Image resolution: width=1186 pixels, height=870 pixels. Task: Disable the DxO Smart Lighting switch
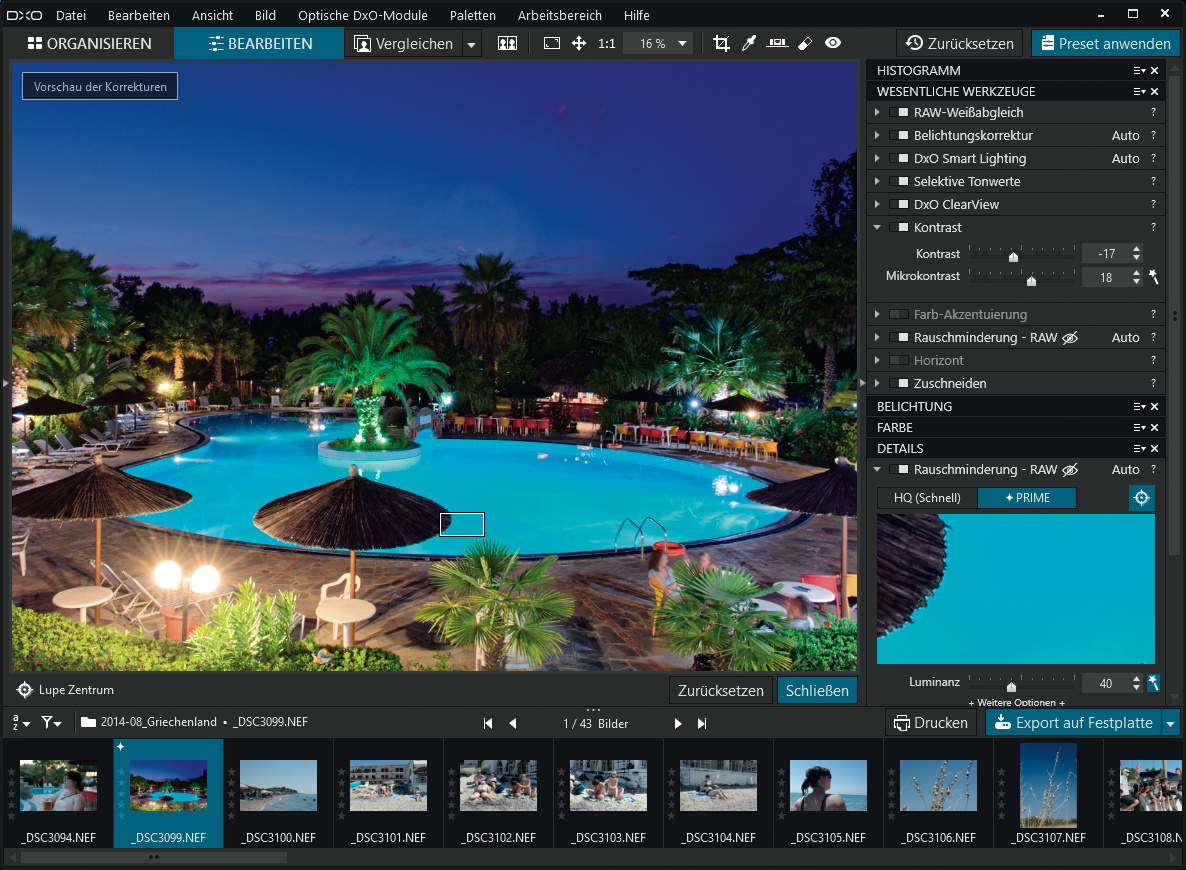[898, 159]
